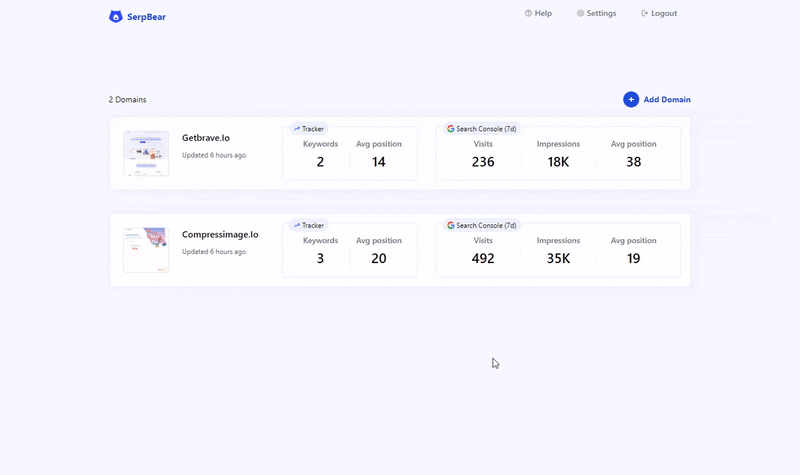Click the SerpBear bear logo icon
The height and width of the screenshot is (475, 800).
(x=116, y=16)
